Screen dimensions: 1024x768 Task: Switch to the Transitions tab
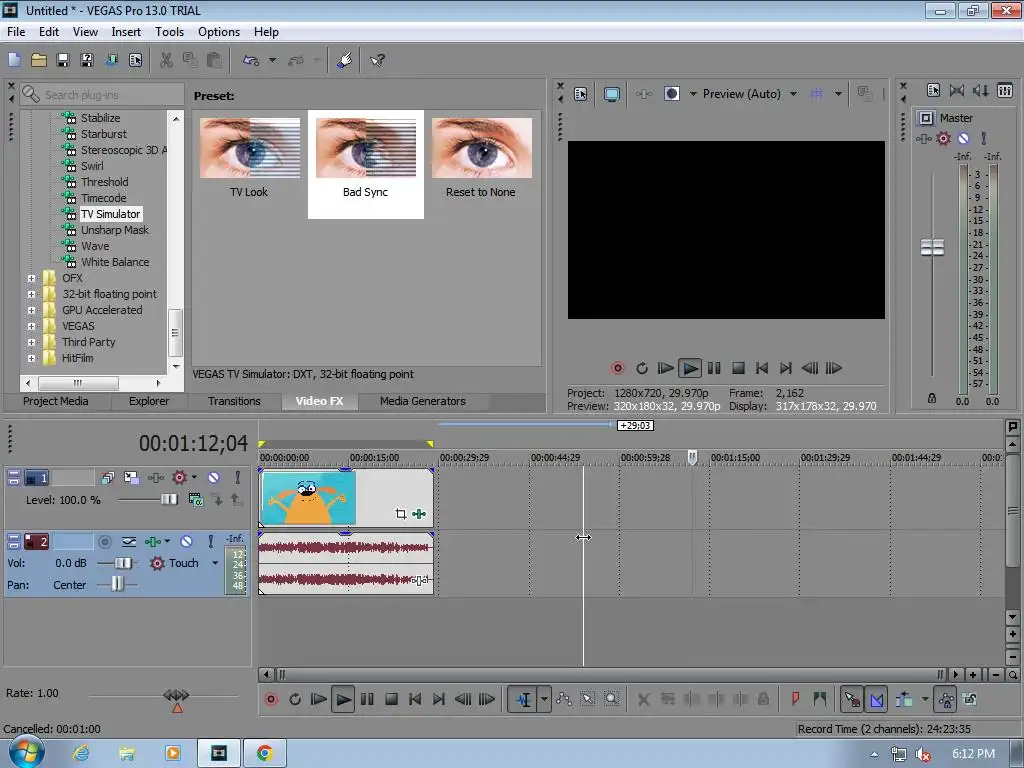234,401
